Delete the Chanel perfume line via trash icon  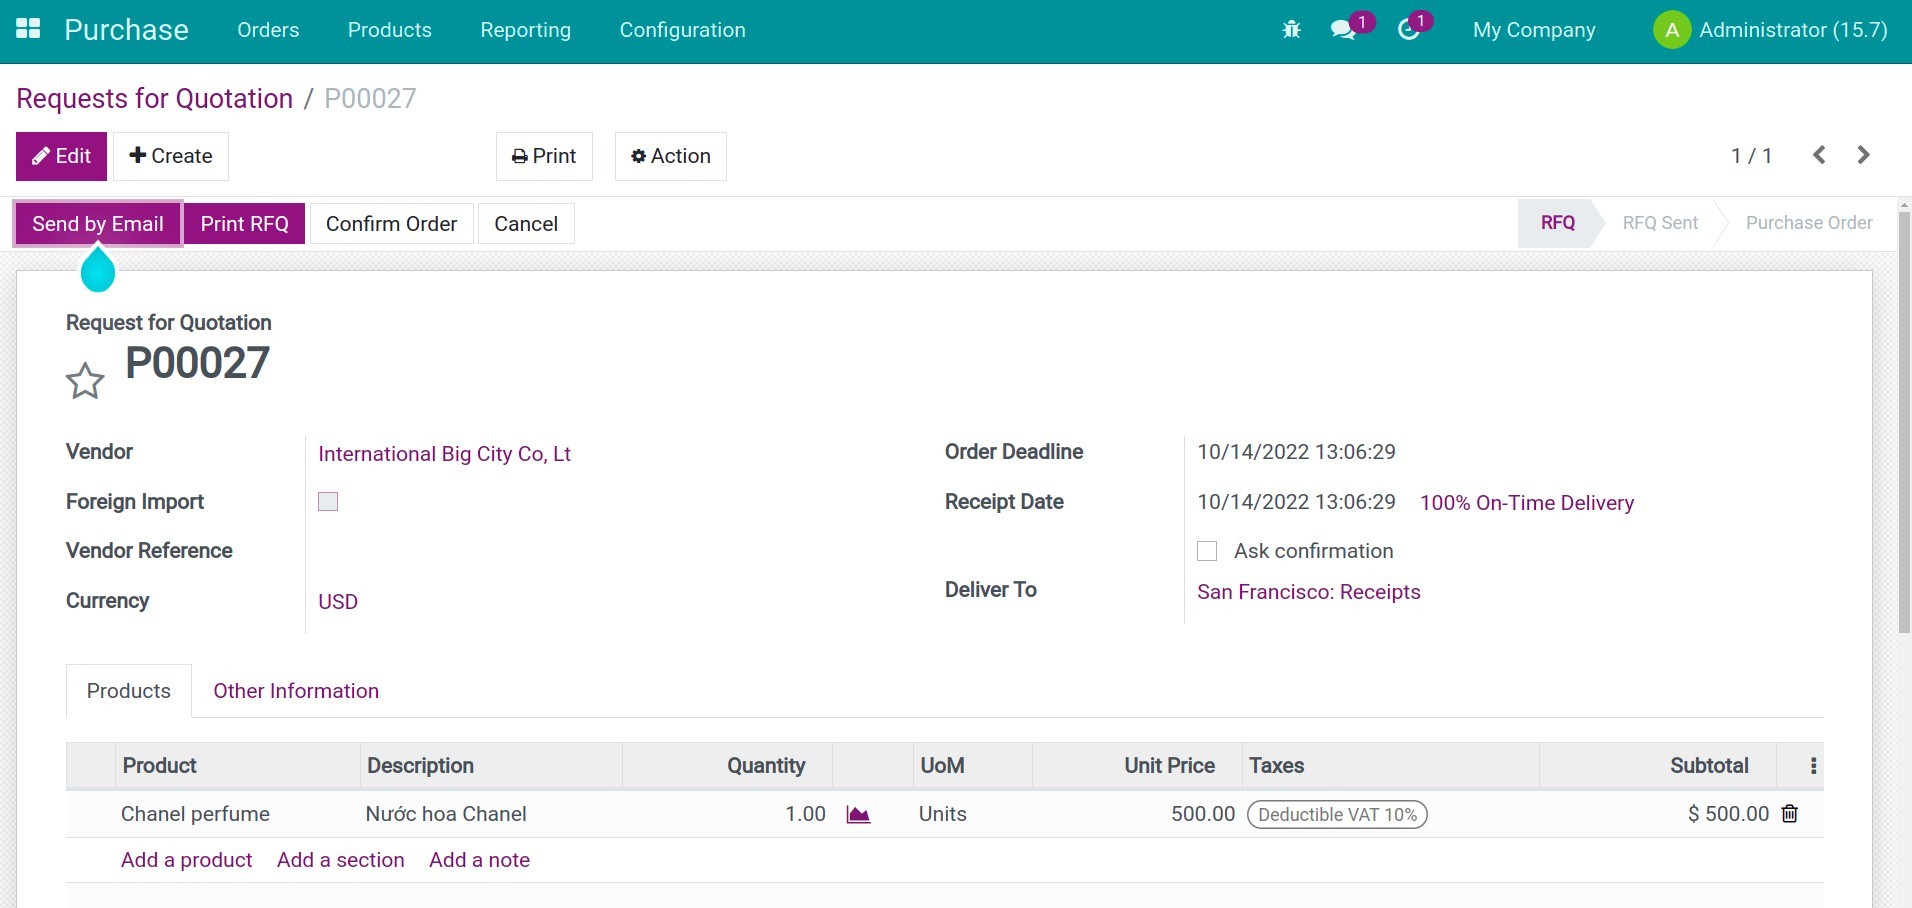click(x=1789, y=814)
